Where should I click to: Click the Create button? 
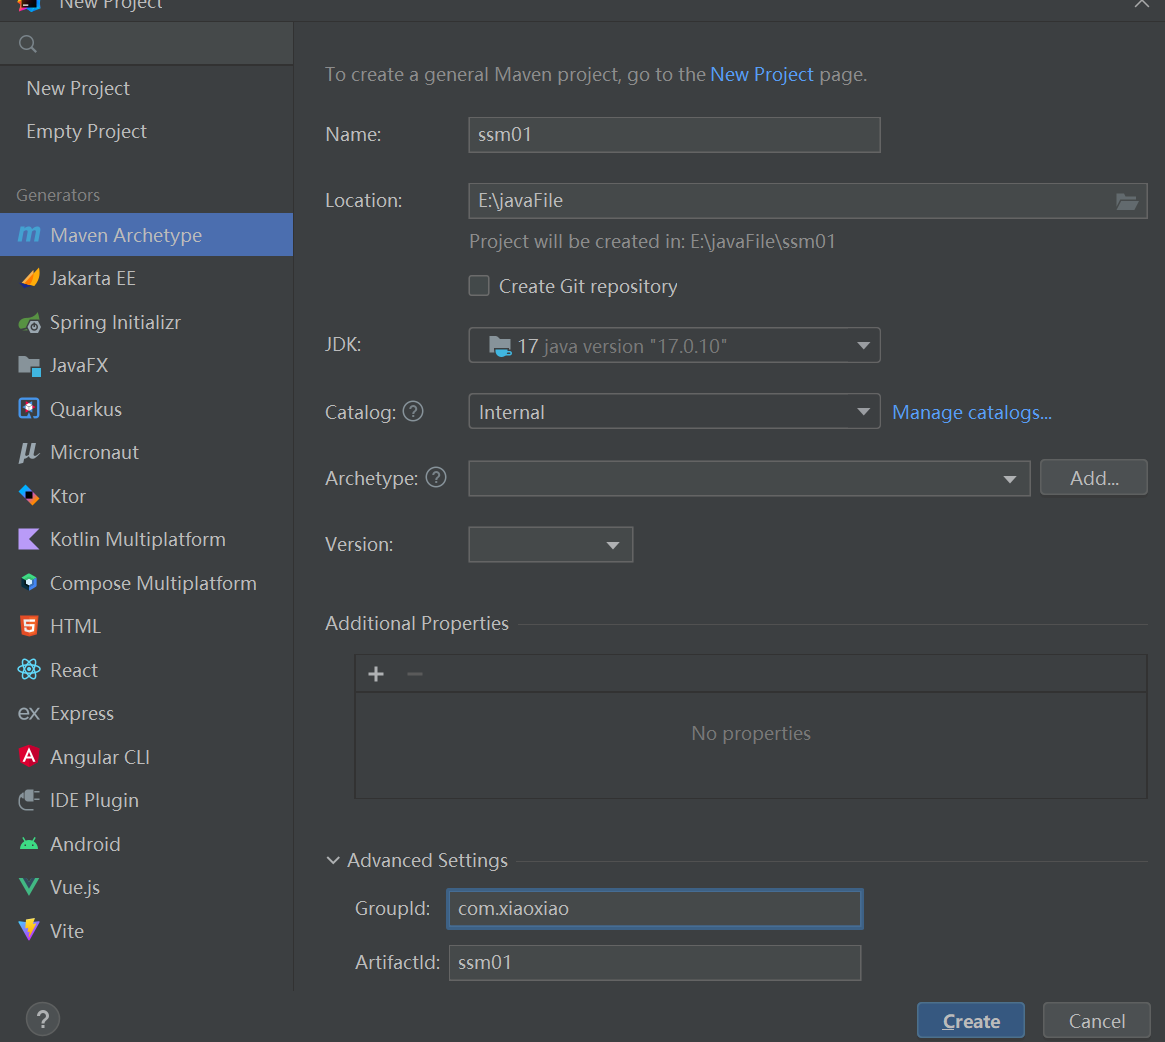point(970,1020)
